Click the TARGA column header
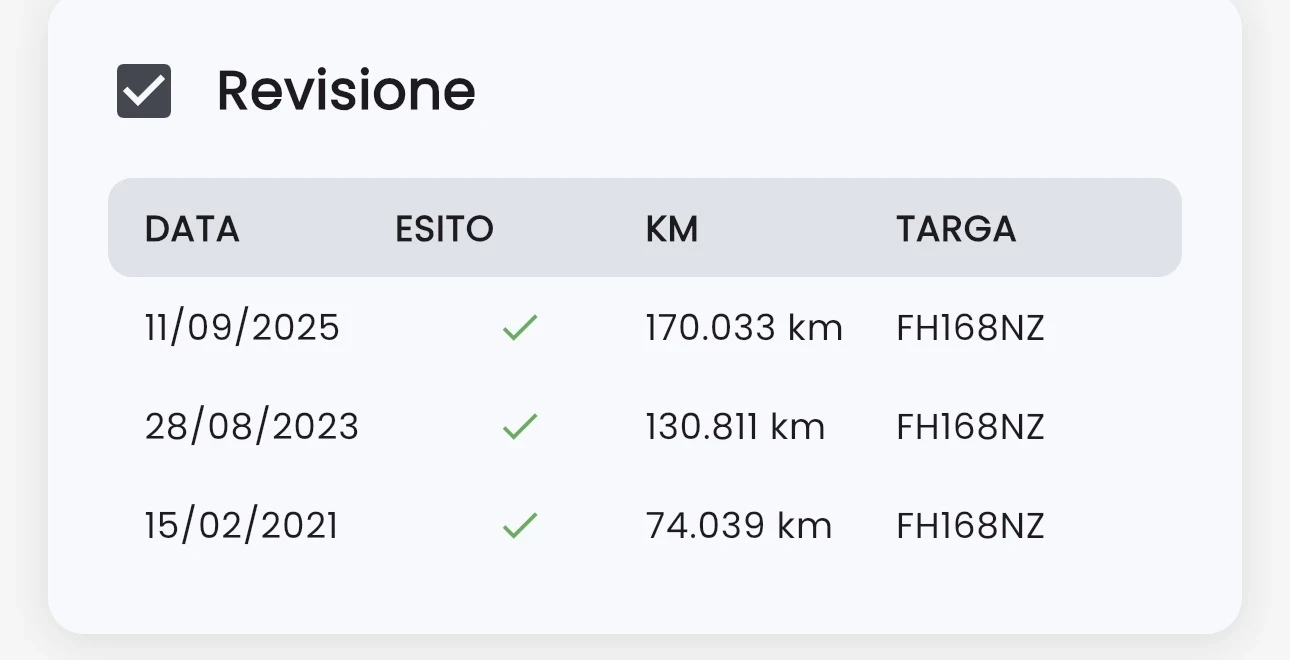Screen dimensions: 1290x660 point(956,229)
